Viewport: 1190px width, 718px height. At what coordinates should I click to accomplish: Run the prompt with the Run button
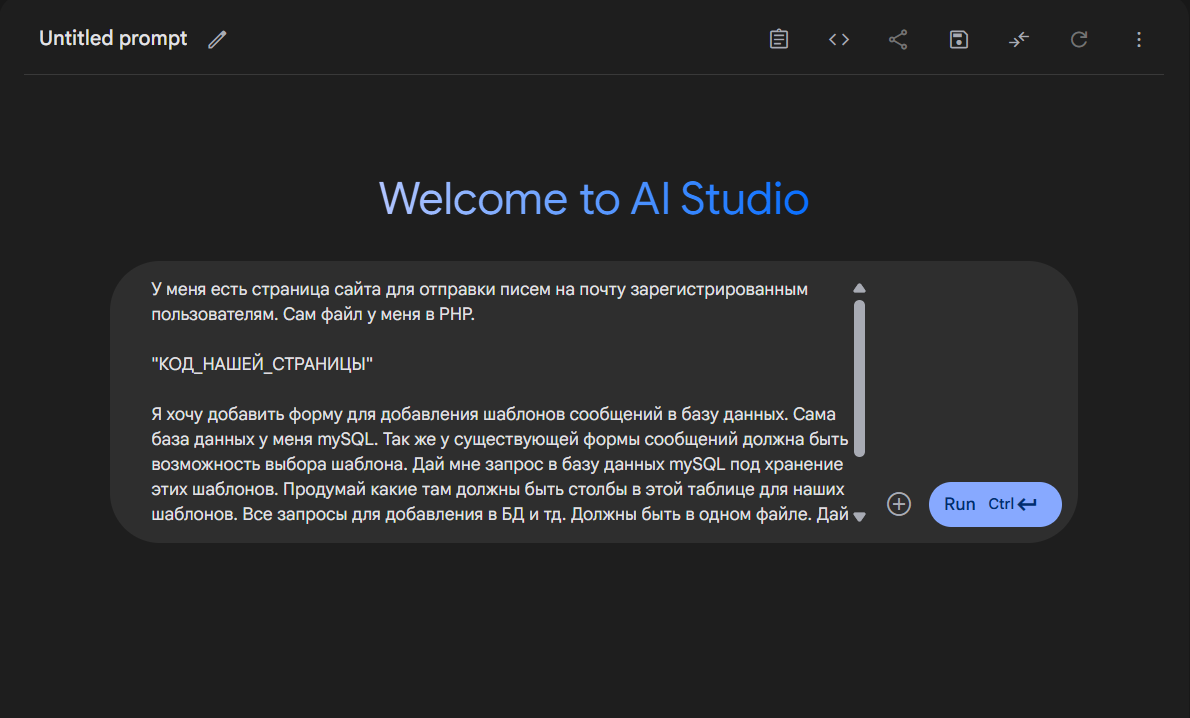[x=995, y=504]
